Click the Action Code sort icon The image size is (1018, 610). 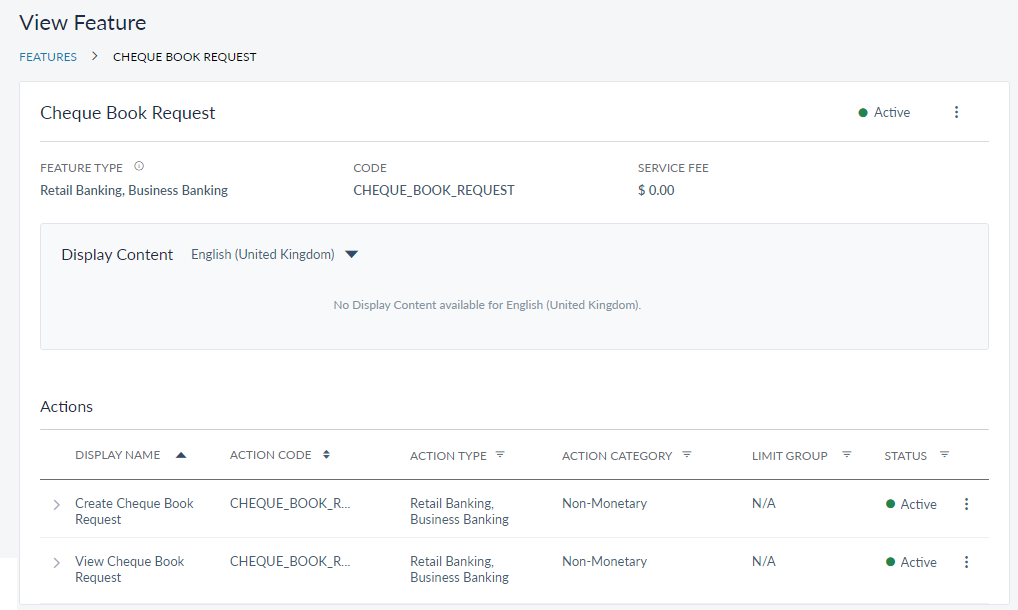click(x=326, y=455)
